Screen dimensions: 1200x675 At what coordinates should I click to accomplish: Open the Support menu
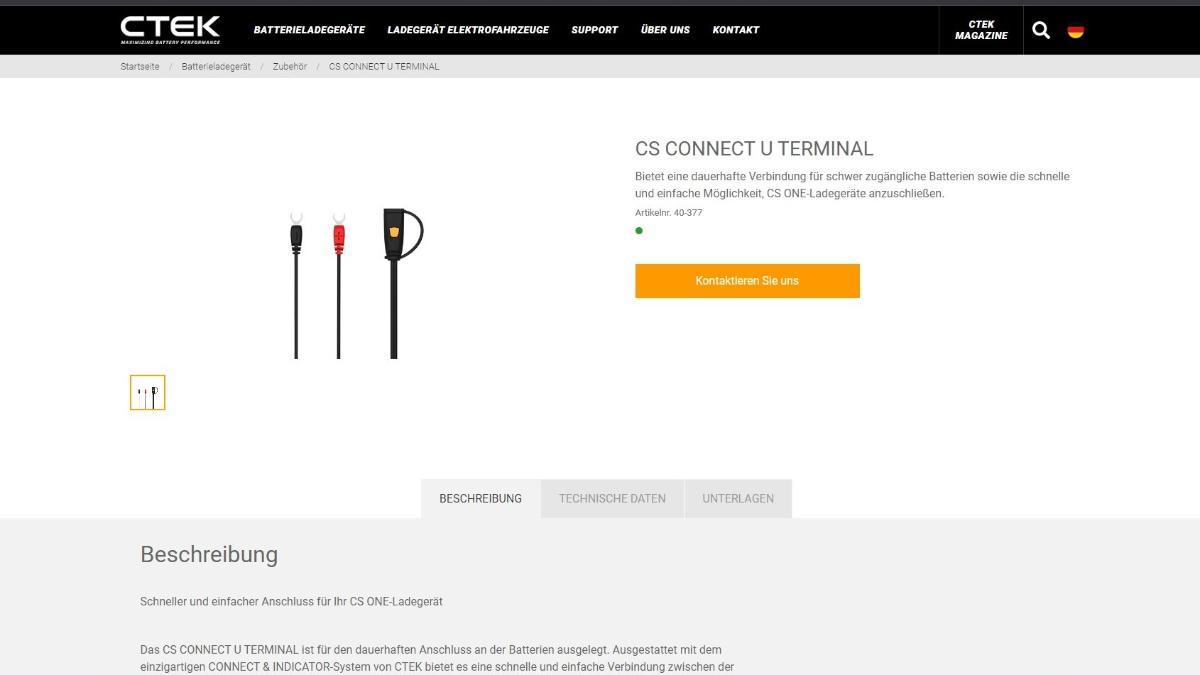pyautogui.click(x=594, y=30)
